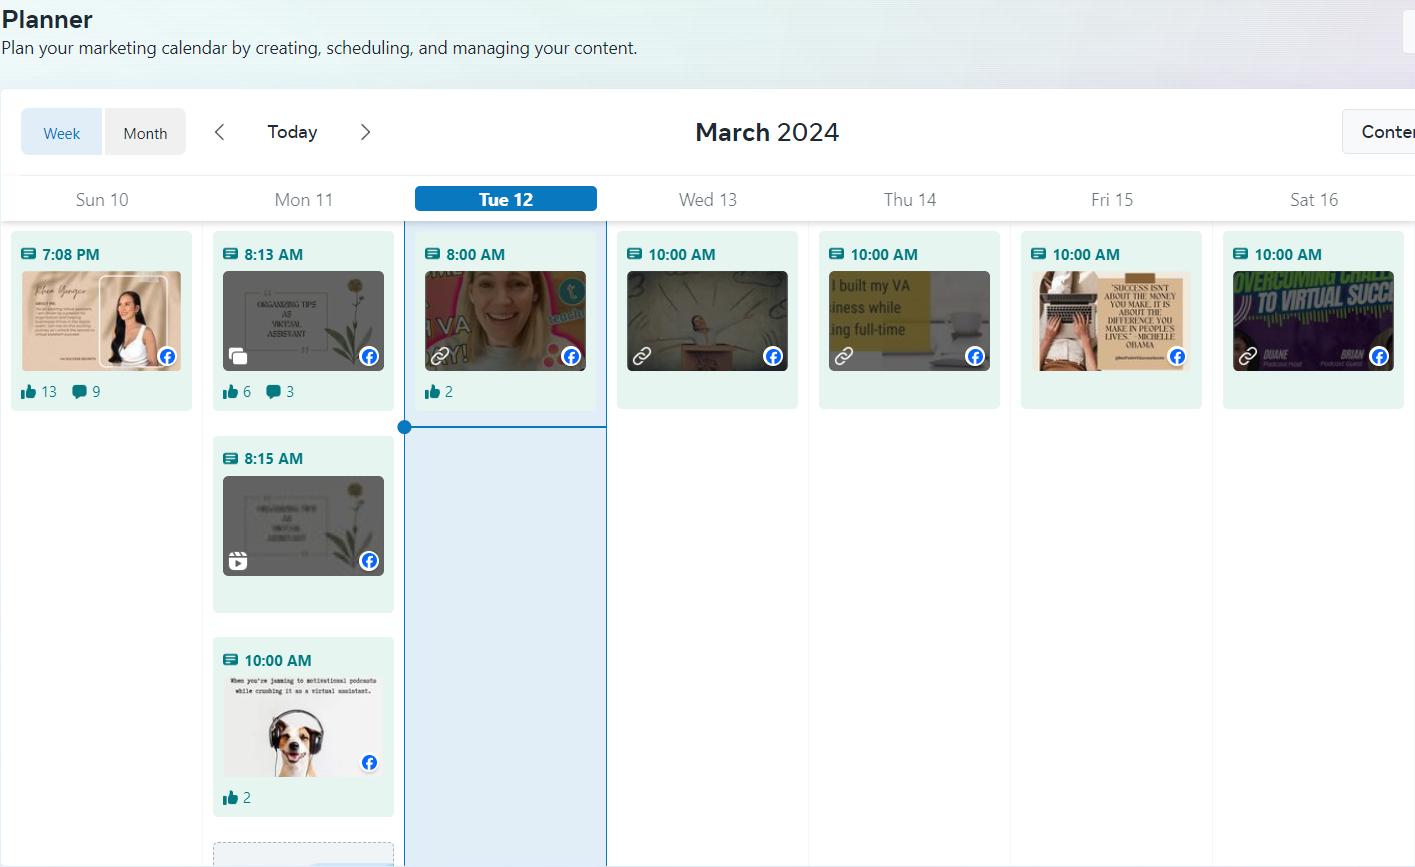1415x867 pixels.
Task: Open the 8:13 AM organizing tips post thumbnail
Action: [x=303, y=321]
